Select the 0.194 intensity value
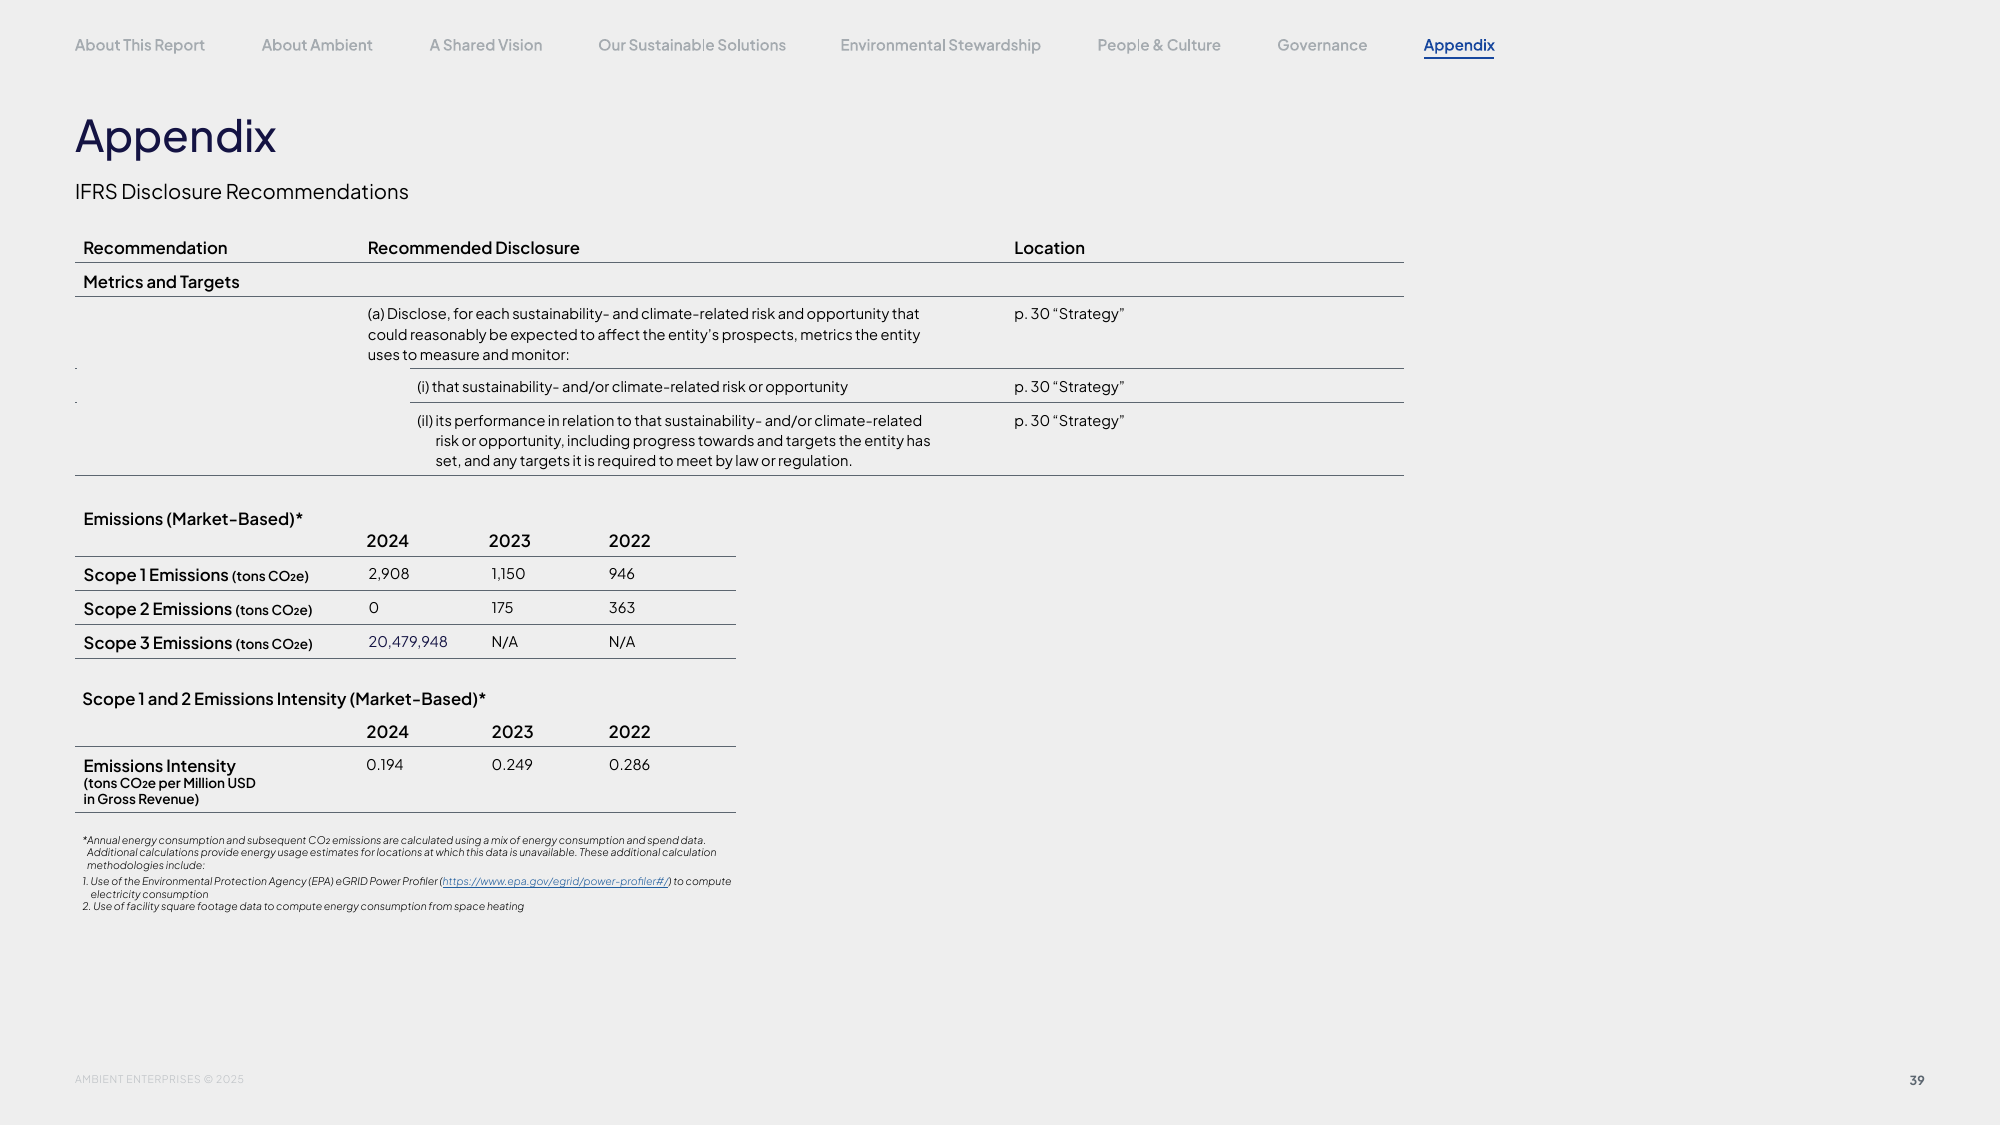 tap(385, 765)
